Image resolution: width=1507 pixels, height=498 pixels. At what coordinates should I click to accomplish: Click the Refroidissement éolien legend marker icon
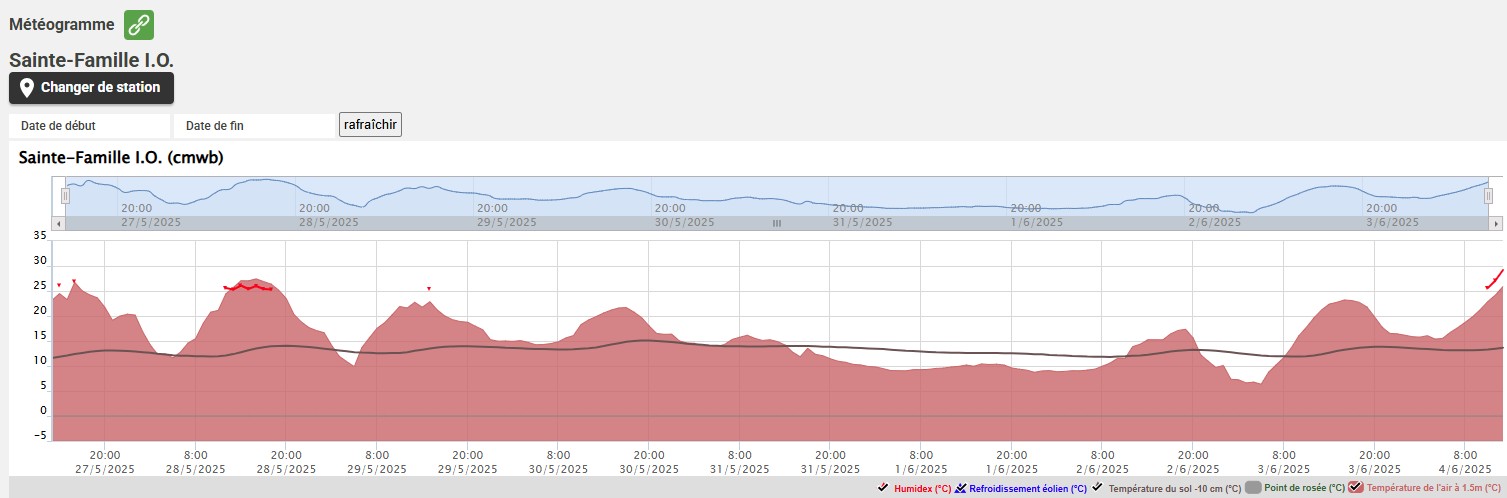[961, 488]
